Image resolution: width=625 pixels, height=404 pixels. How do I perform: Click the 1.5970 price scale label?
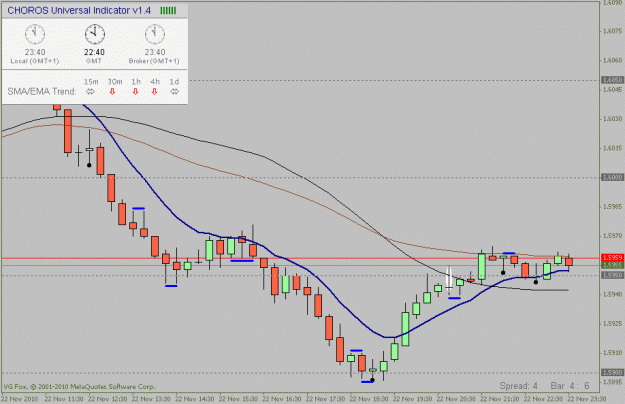click(x=613, y=236)
